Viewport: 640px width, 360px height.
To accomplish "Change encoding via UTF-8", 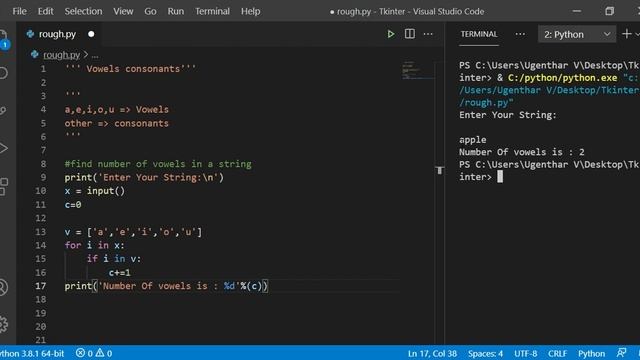I will pos(525,353).
